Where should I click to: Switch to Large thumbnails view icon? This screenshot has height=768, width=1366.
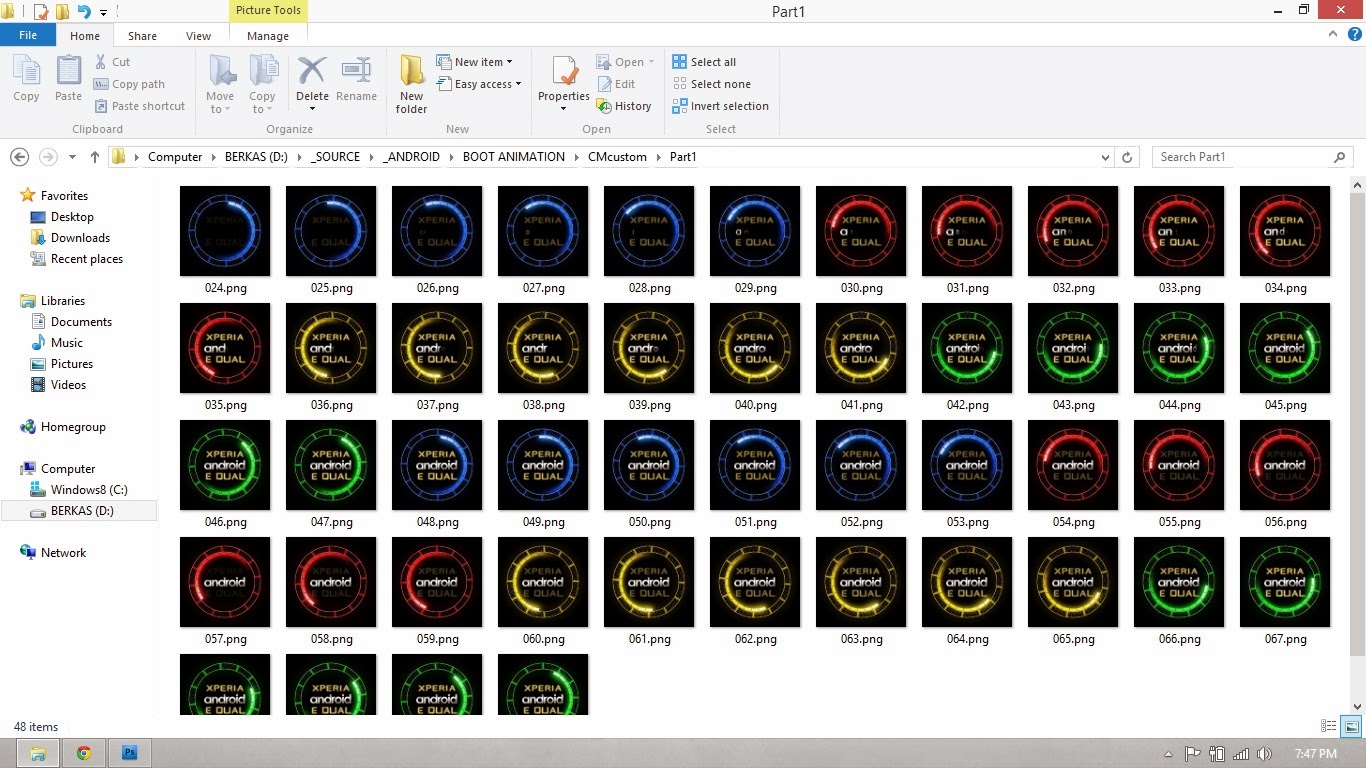(1352, 727)
